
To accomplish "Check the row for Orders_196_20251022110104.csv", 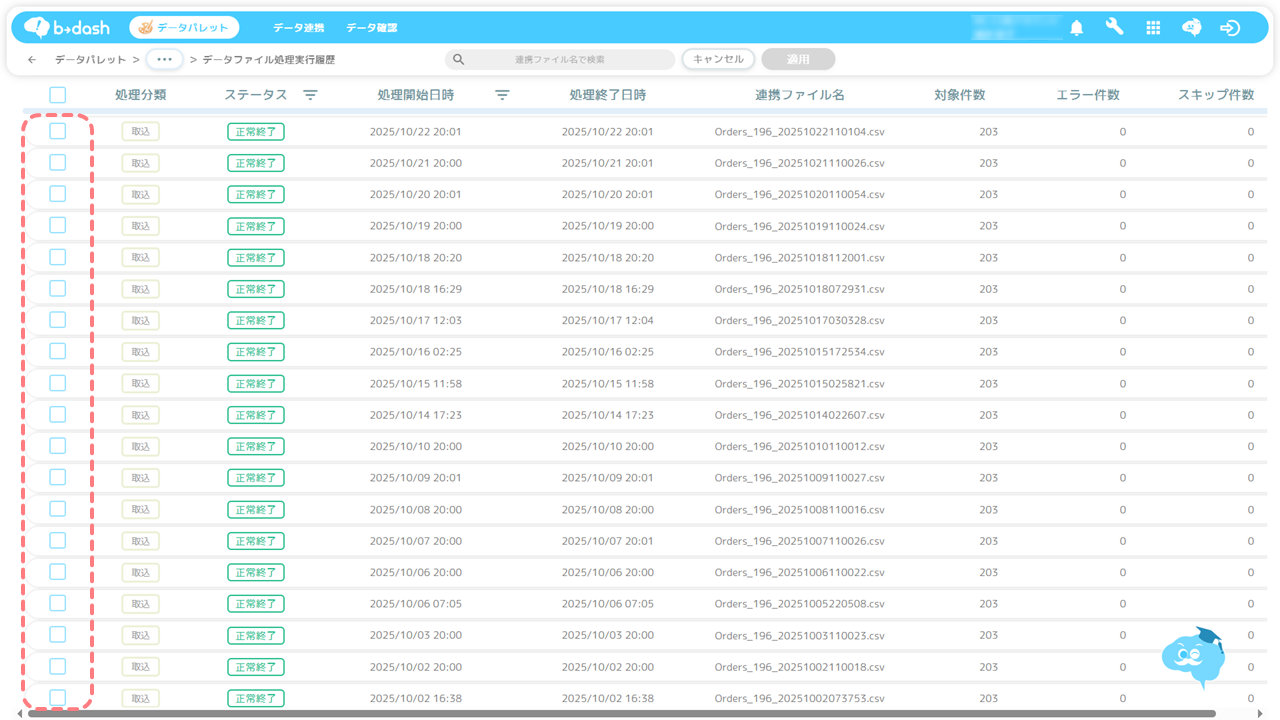I will click(x=58, y=131).
